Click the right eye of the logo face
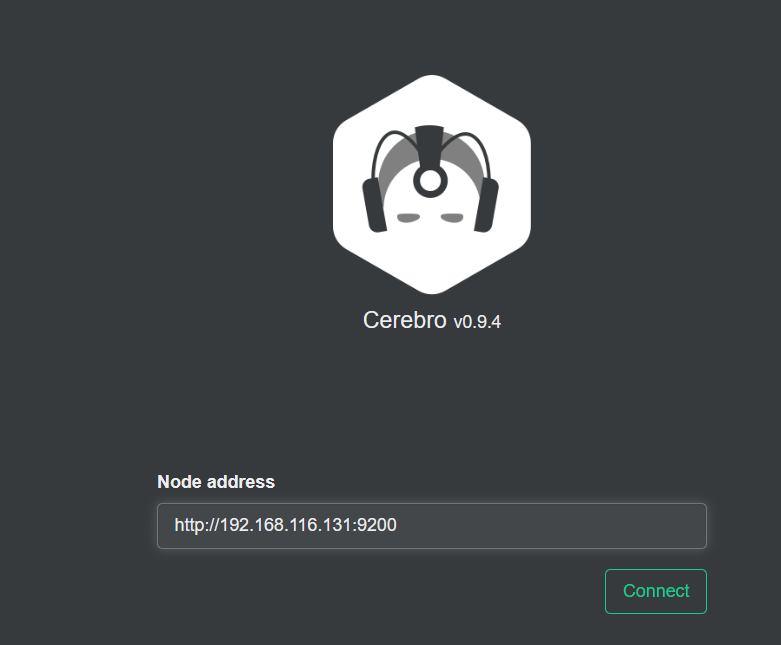 452,218
